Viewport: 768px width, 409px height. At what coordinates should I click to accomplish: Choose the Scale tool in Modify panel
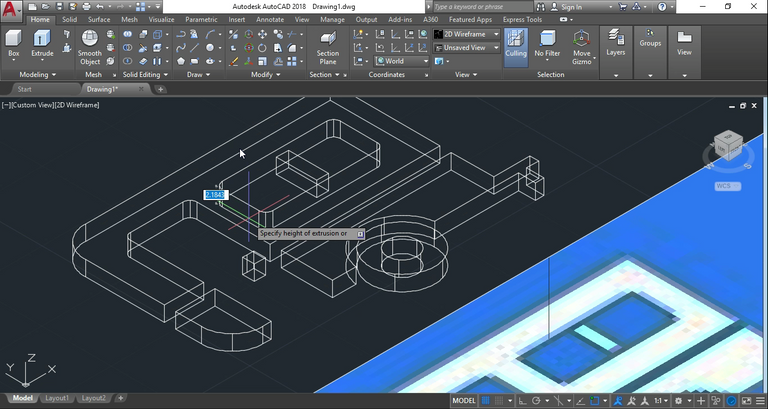(x=263, y=61)
